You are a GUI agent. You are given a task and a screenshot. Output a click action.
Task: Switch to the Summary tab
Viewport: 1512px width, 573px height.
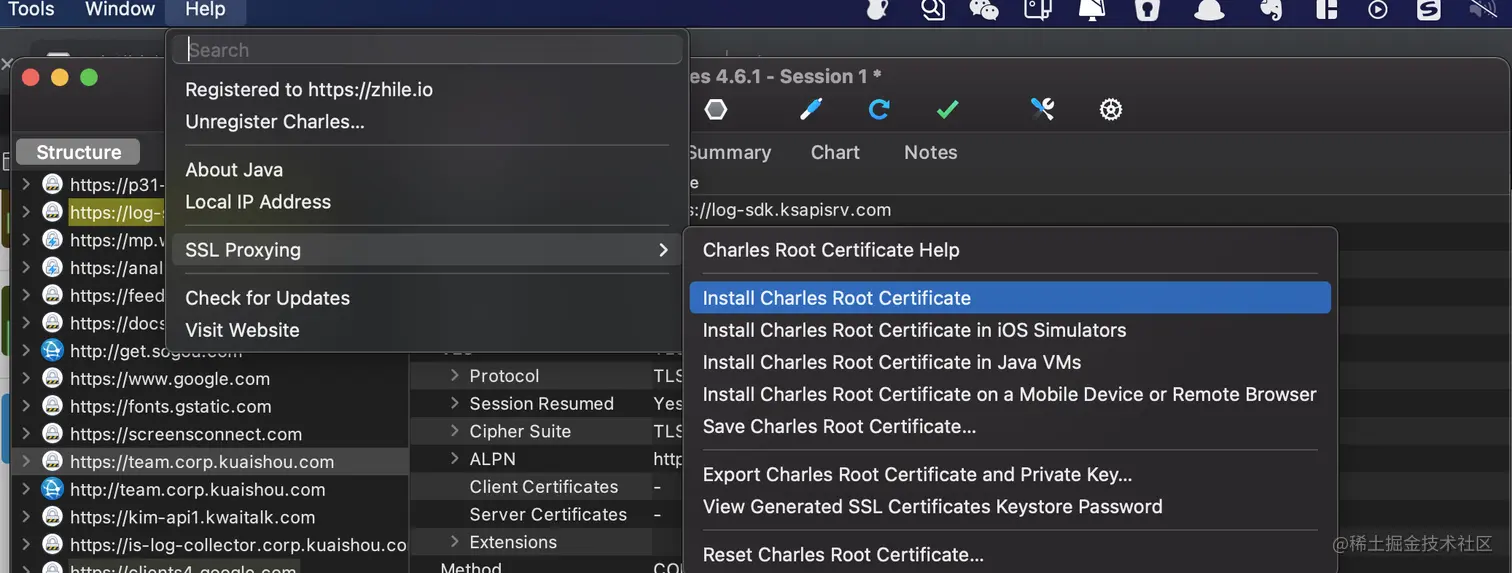[728, 152]
